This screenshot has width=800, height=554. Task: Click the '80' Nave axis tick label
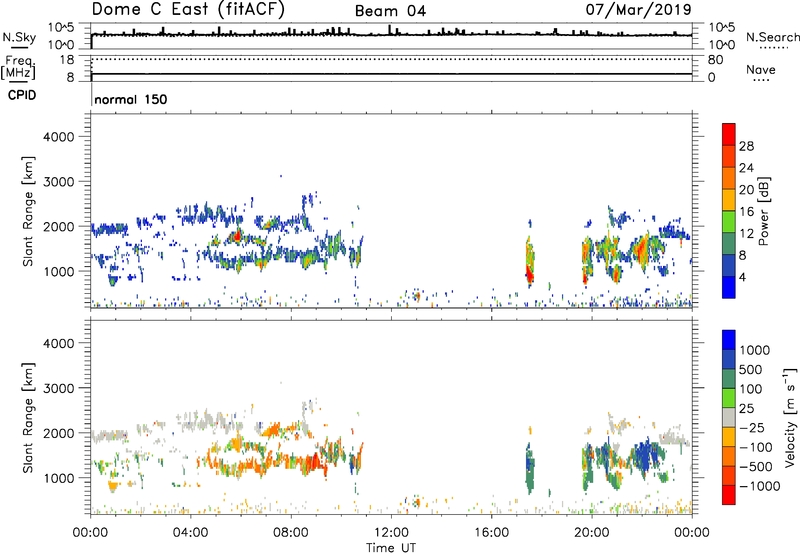pyautogui.click(x=715, y=60)
